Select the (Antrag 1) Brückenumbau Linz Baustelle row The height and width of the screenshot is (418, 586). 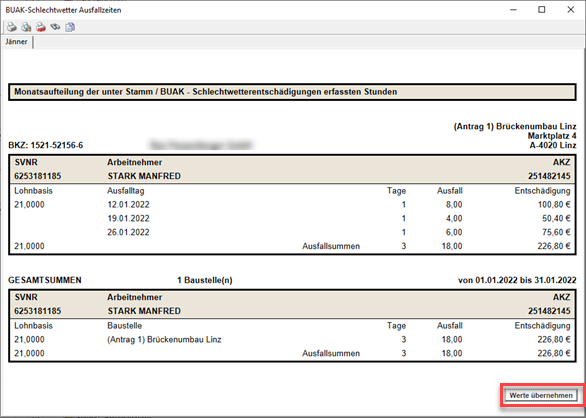[x=292, y=339]
